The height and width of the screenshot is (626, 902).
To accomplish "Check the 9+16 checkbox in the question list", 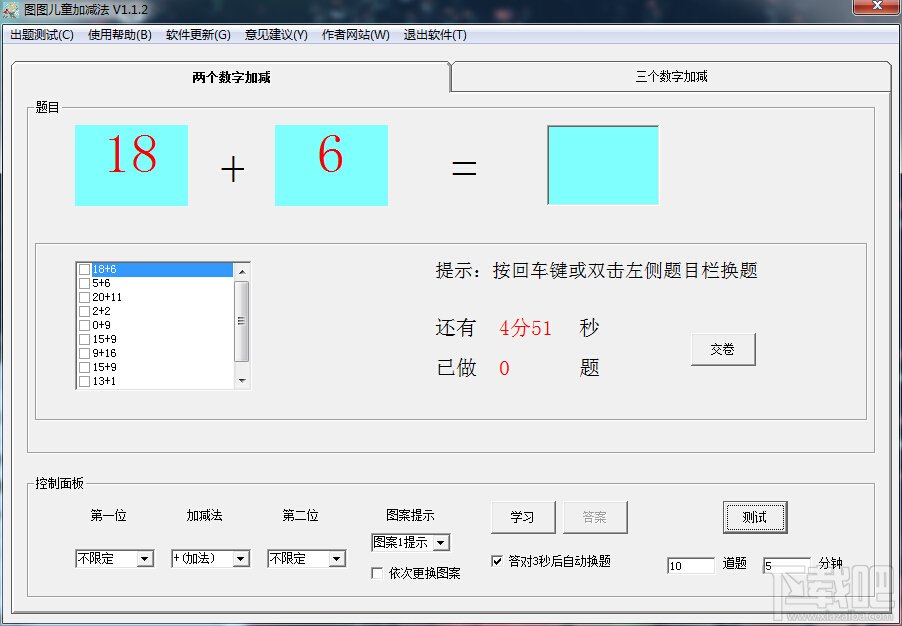I will [85, 353].
